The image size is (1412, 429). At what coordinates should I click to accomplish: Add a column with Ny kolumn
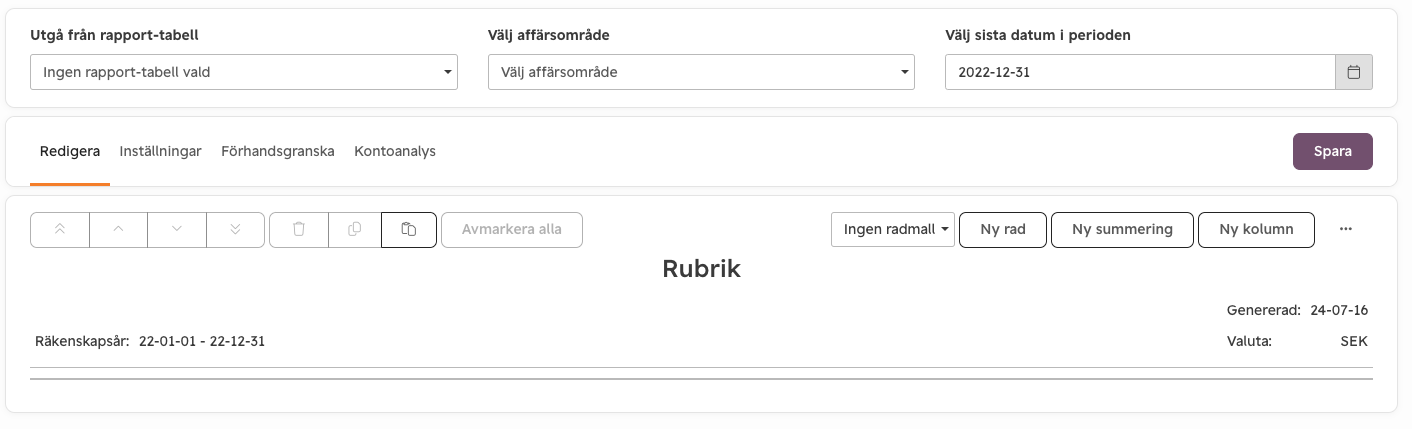pyautogui.click(x=1256, y=229)
